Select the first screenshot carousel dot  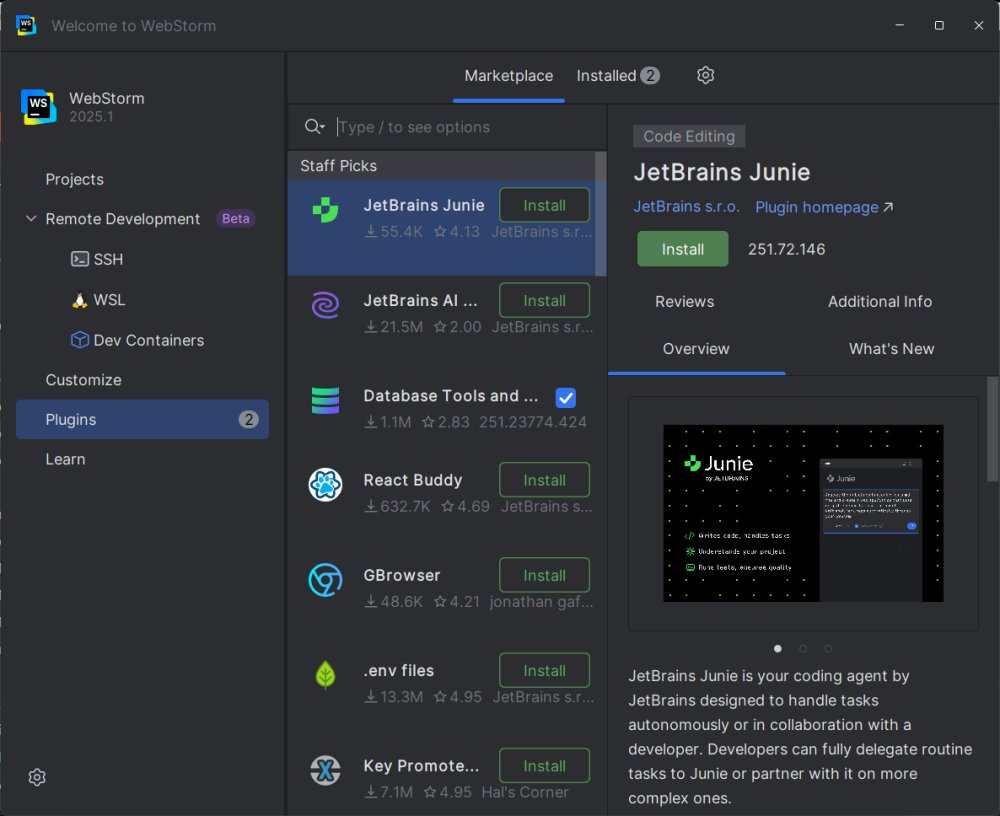point(777,649)
